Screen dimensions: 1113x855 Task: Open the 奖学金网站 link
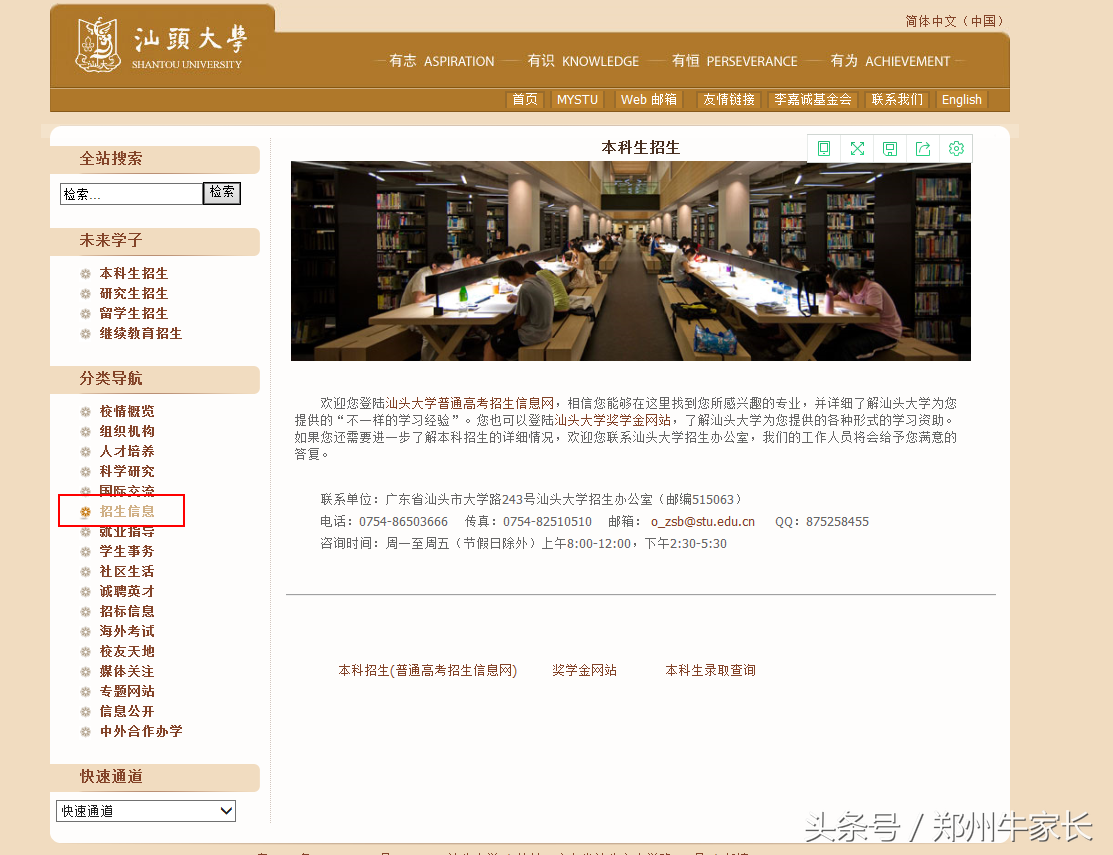click(584, 670)
